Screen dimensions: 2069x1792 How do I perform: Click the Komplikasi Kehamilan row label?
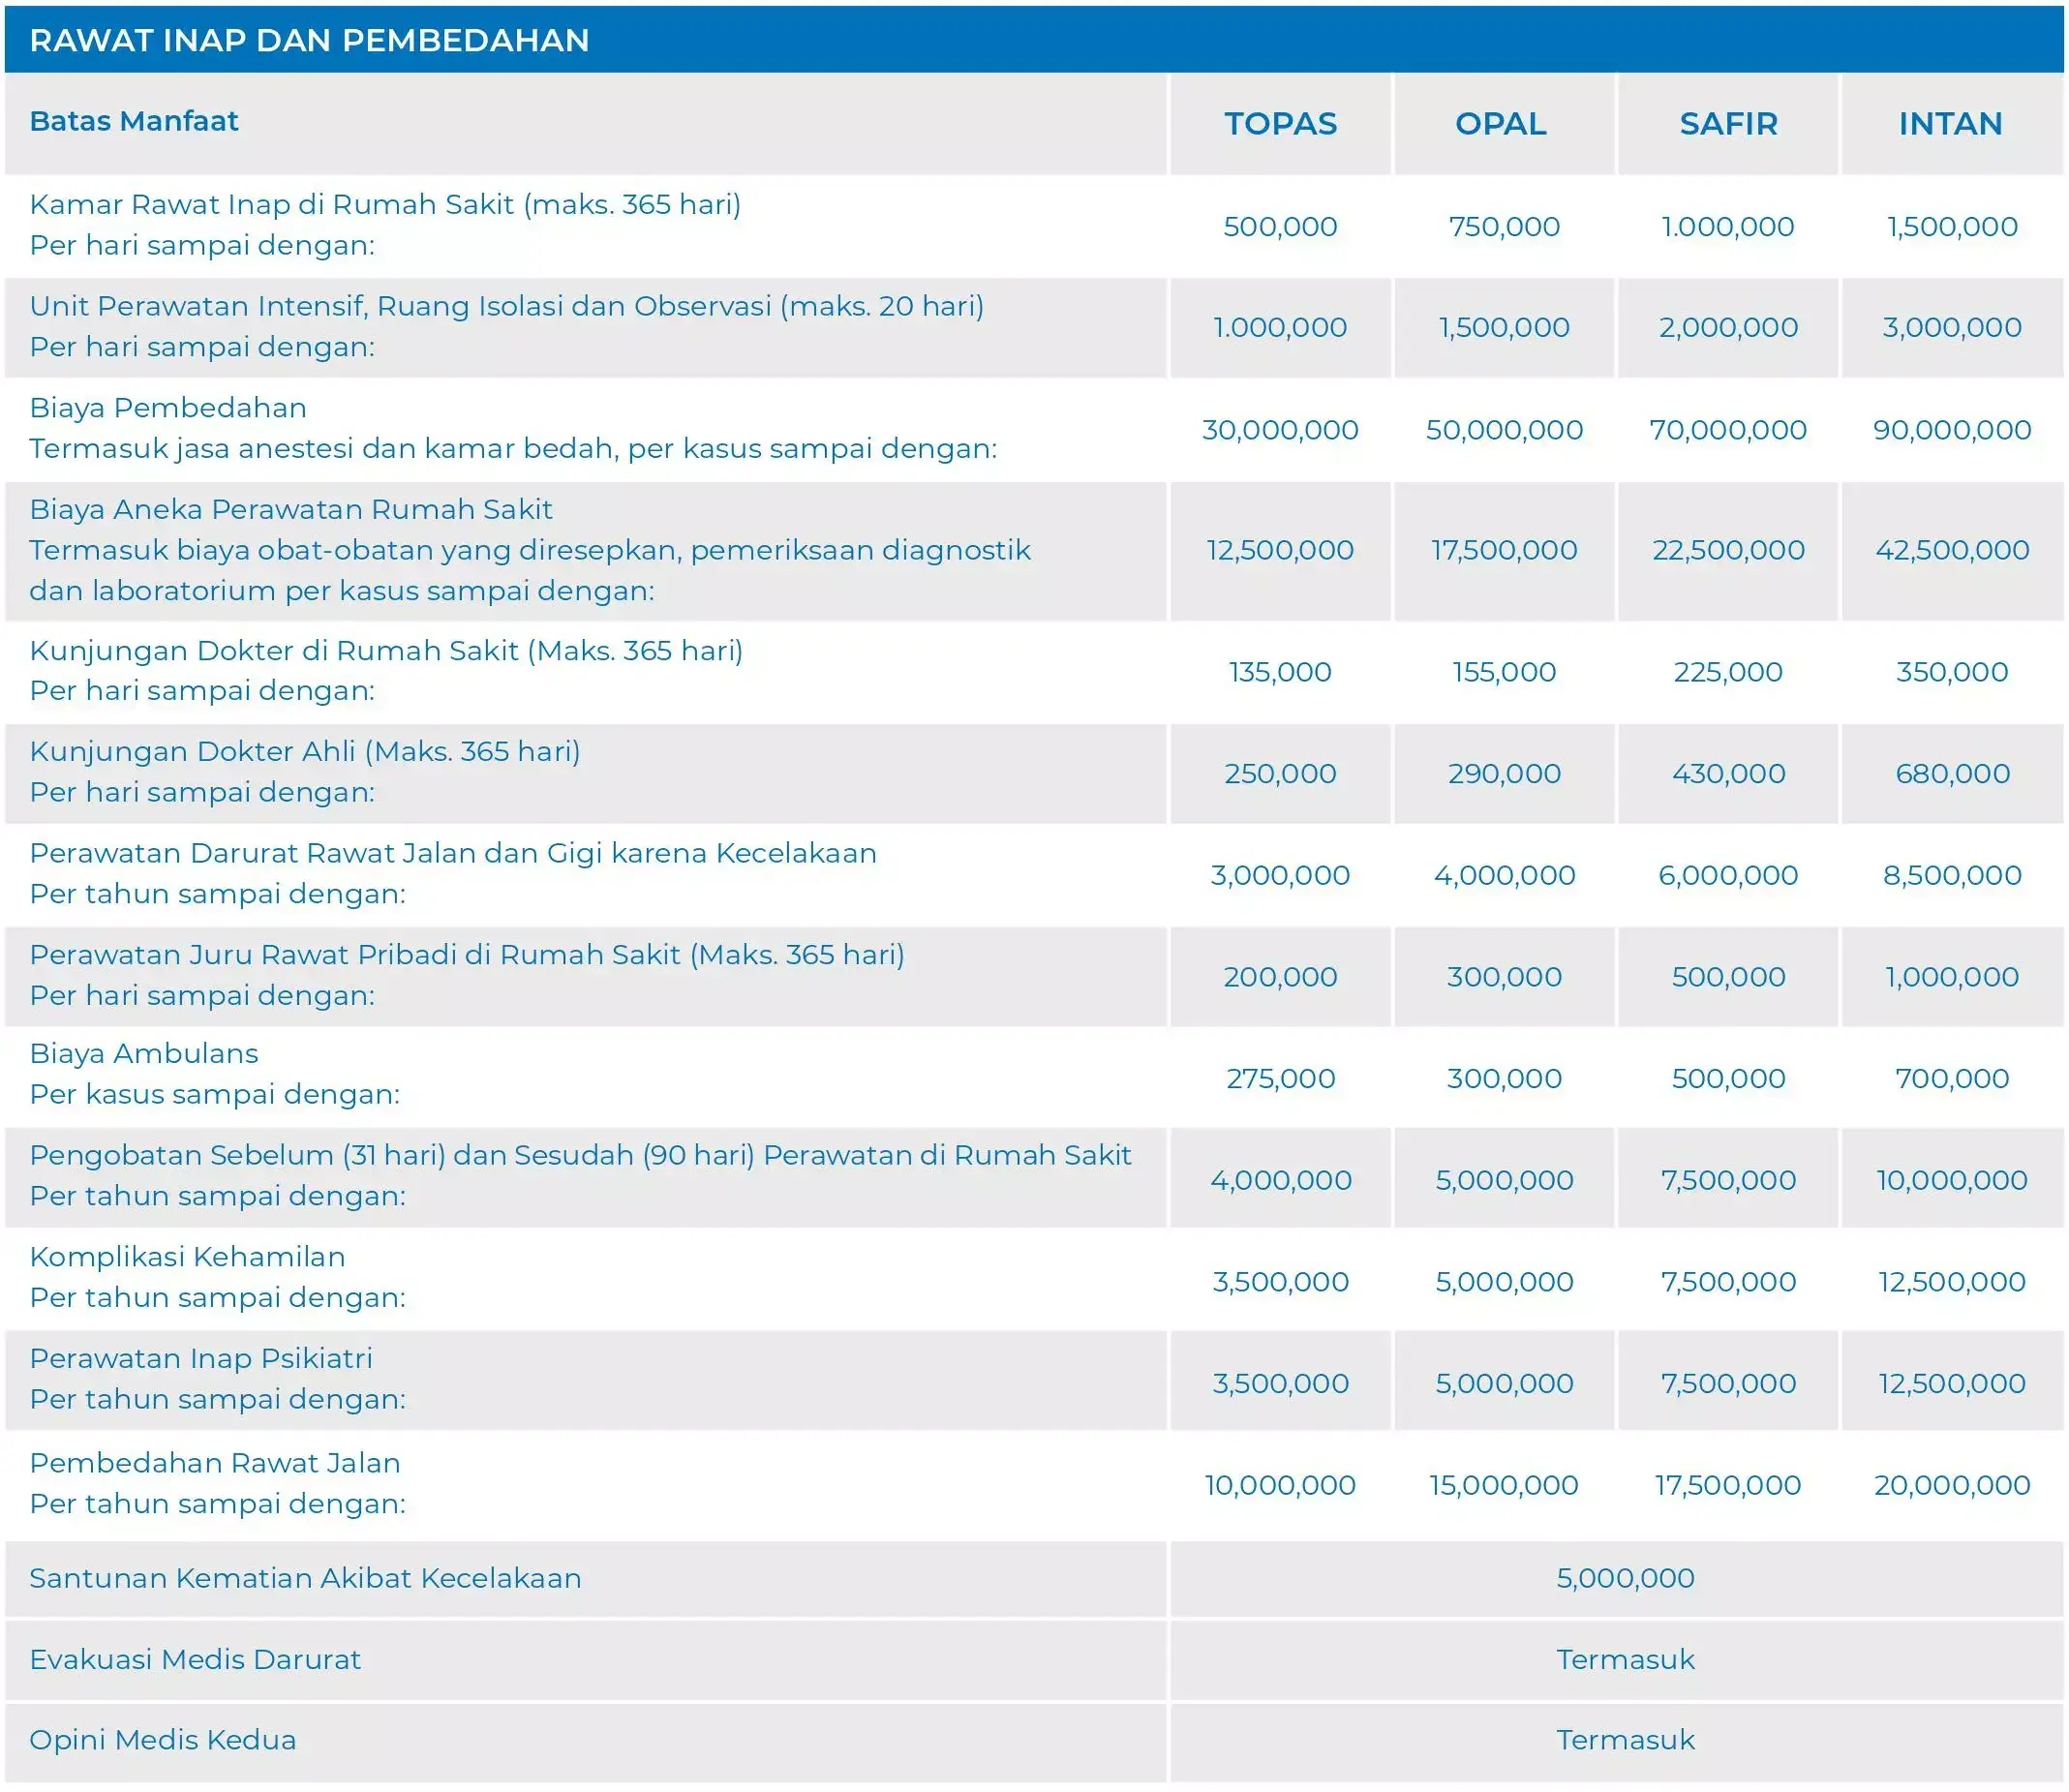pyautogui.click(x=187, y=1257)
